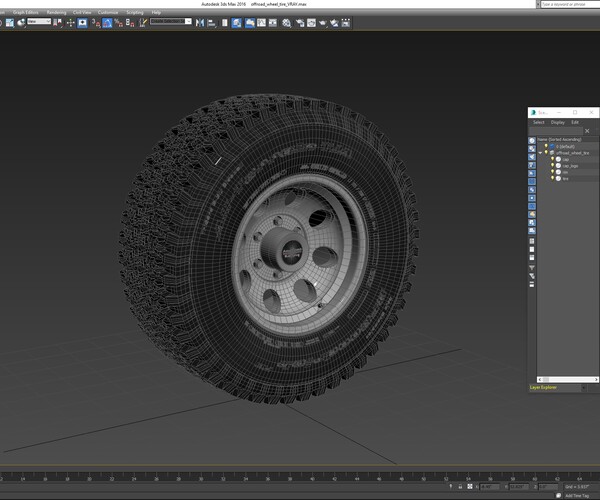Toggle Select and Manipulate tool
Screen dimensions: 600x500
tap(70, 23)
